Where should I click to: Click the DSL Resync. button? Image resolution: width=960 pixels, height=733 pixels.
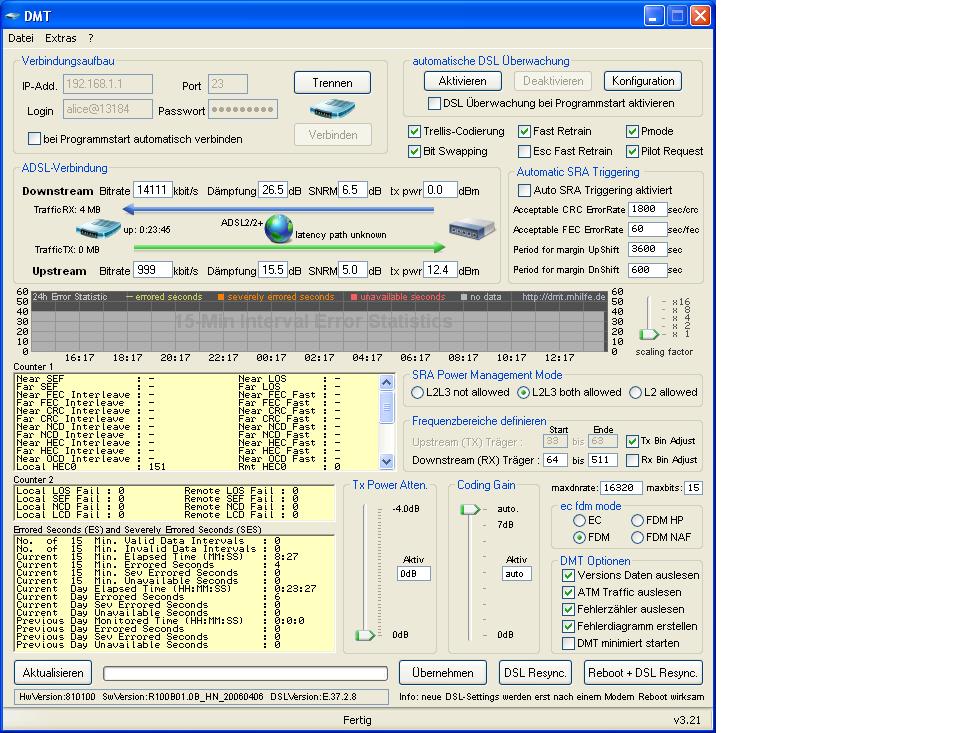(536, 673)
